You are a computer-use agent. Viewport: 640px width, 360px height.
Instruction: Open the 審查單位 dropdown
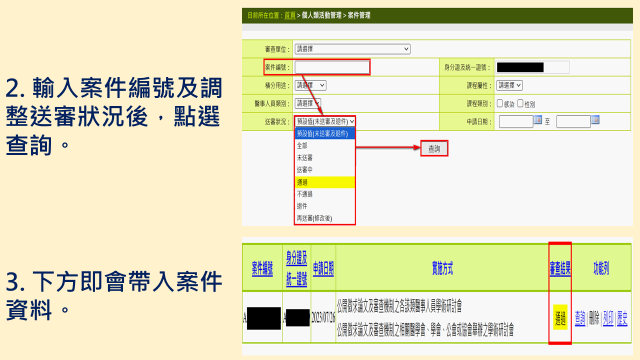click(352, 49)
